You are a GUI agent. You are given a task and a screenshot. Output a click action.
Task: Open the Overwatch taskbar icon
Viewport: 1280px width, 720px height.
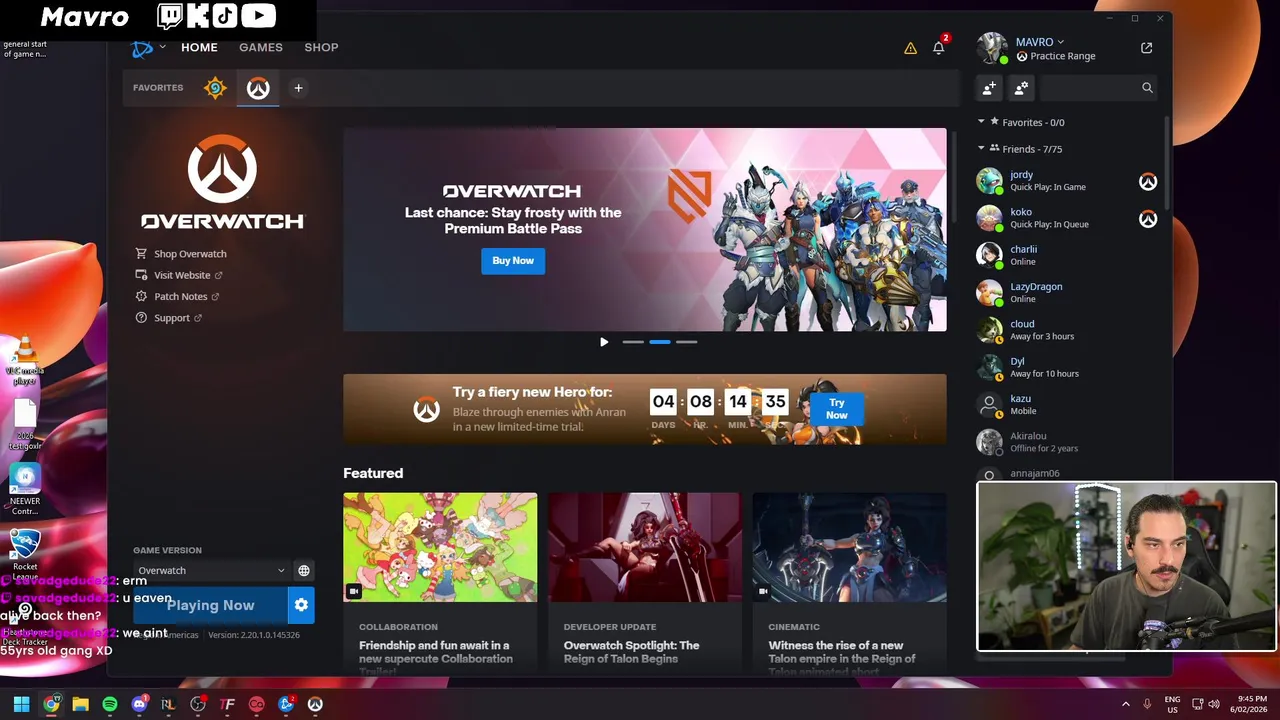[x=315, y=704]
